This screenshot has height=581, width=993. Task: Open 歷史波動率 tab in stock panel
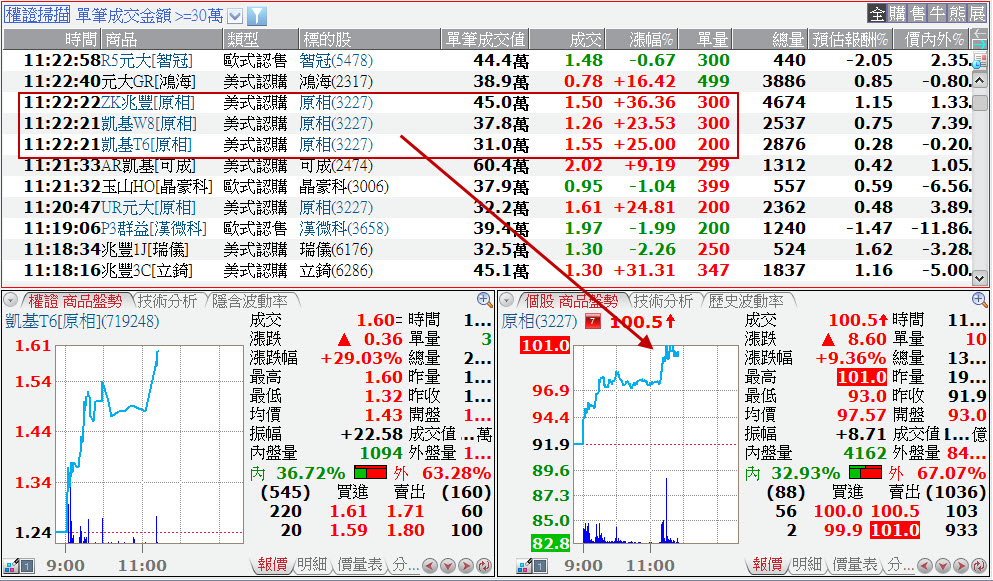click(x=745, y=301)
